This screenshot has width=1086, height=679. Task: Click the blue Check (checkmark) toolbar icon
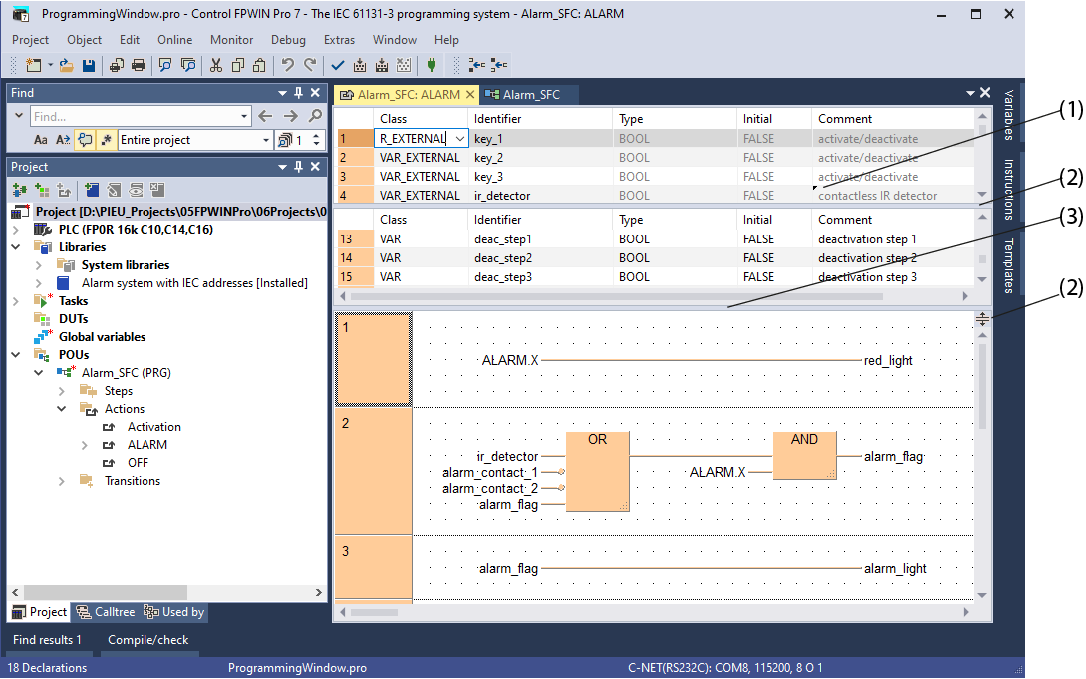click(x=337, y=65)
